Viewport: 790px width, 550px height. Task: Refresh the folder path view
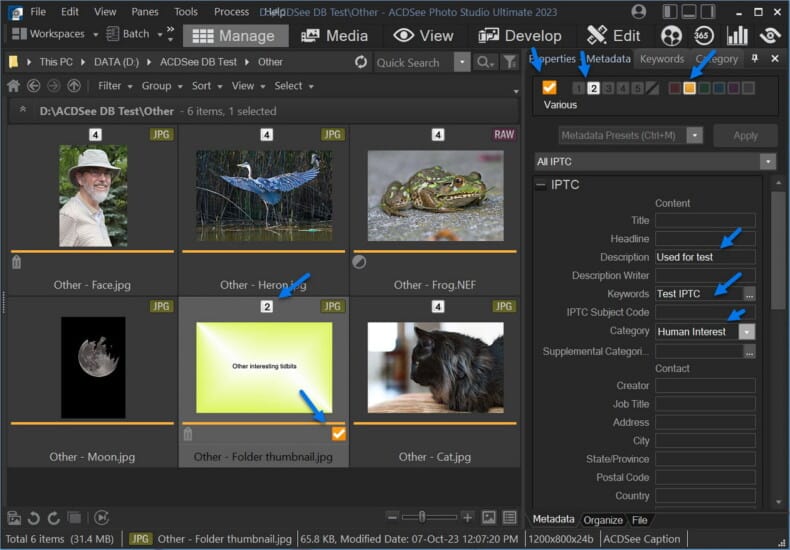pyautogui.click(x=361, y=62)
